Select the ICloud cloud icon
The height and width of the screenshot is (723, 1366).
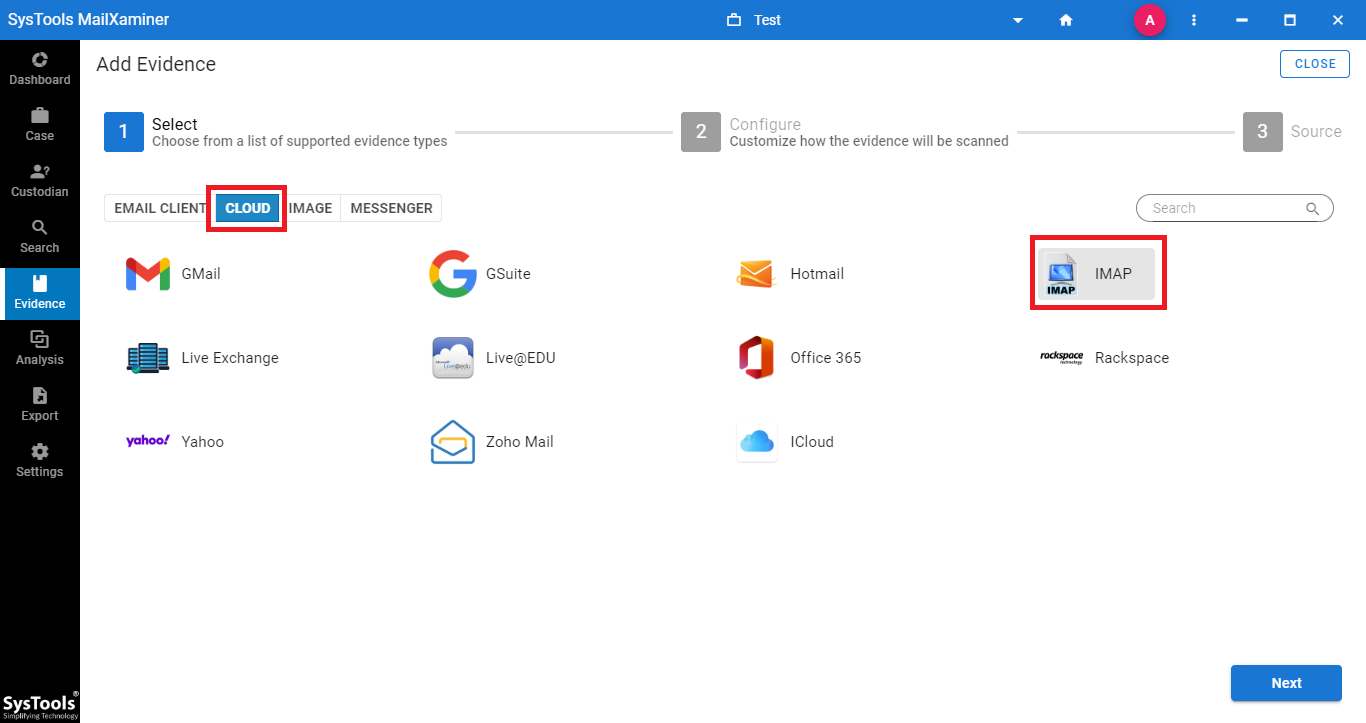[x=757, y=442]
